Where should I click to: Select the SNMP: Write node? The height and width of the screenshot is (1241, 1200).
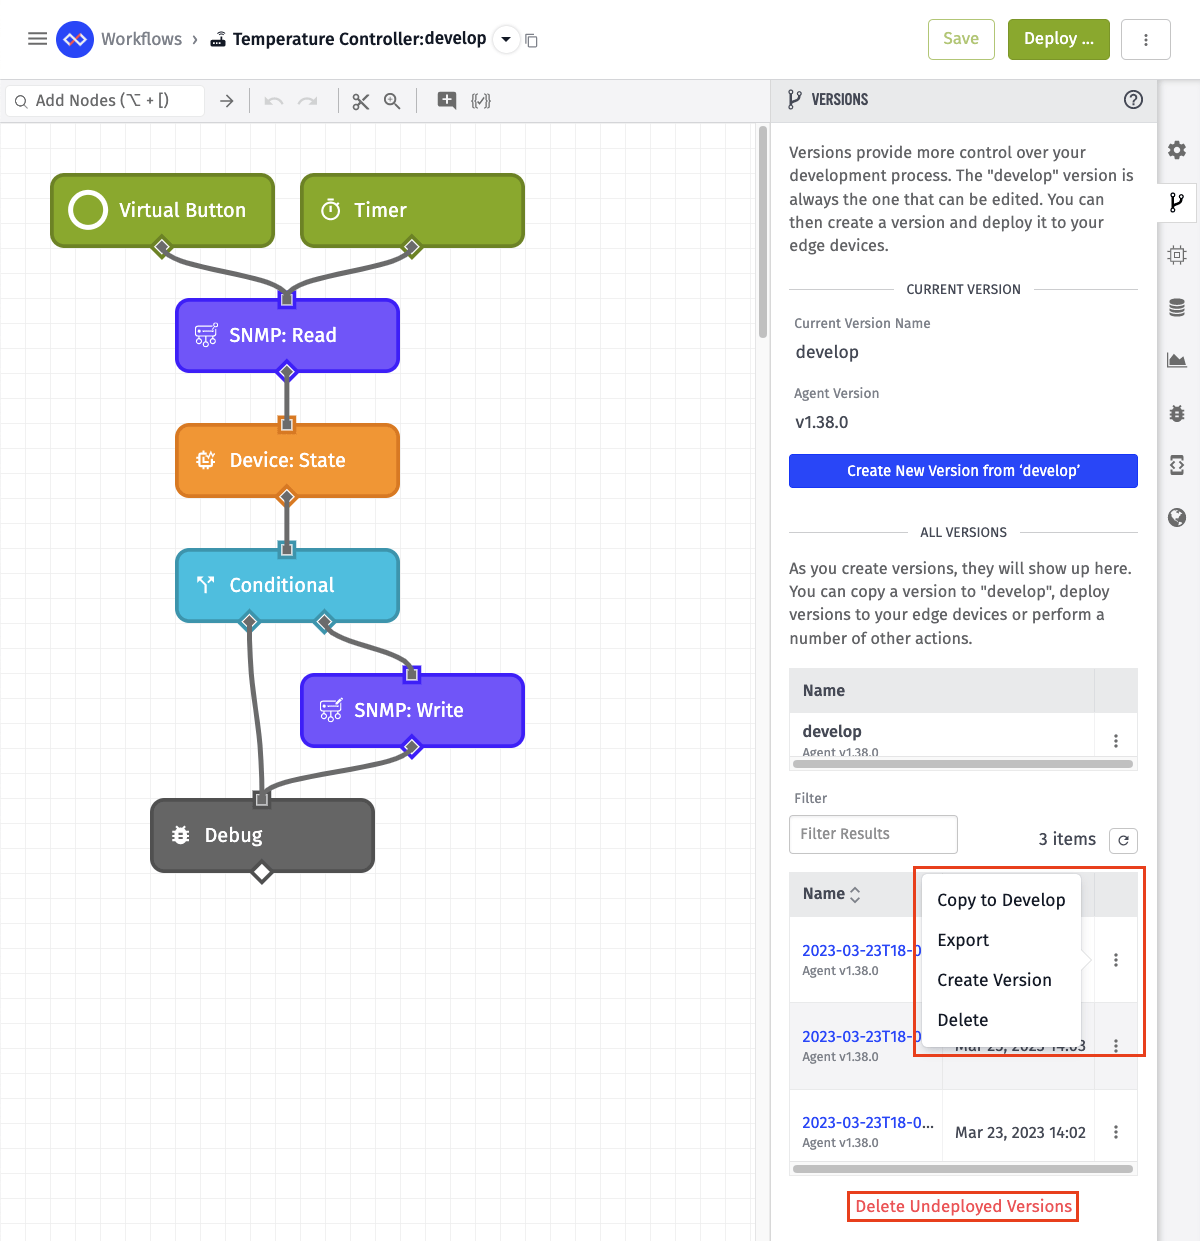click(x=412, y=710)
